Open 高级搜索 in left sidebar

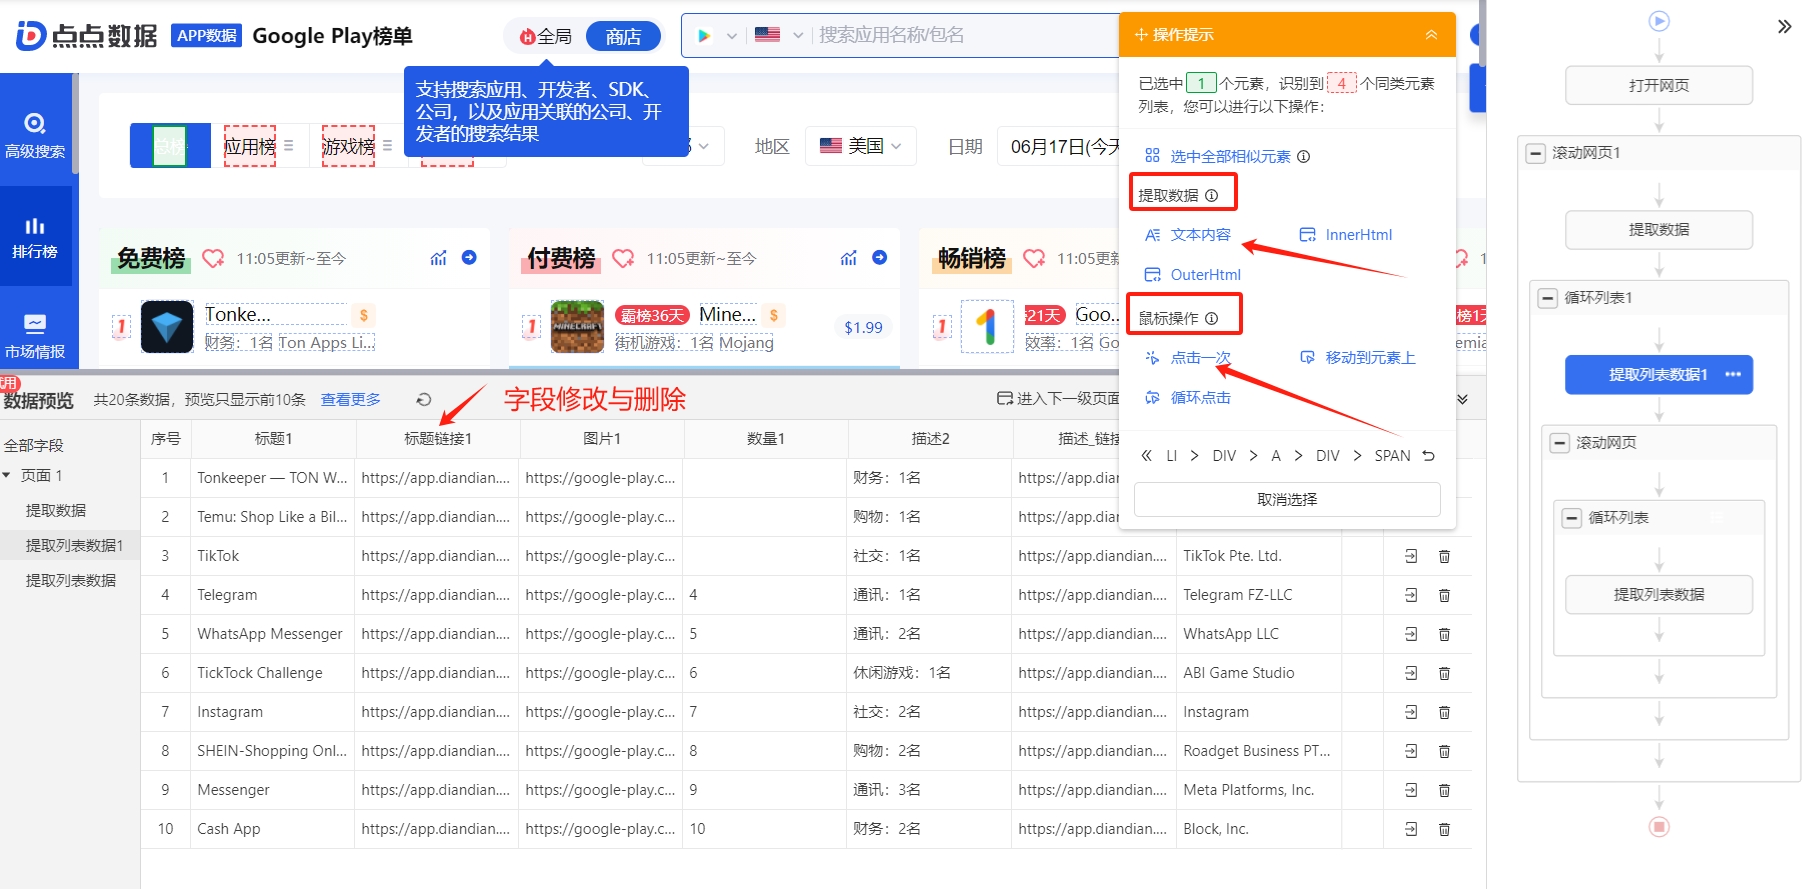click(35, 135)
